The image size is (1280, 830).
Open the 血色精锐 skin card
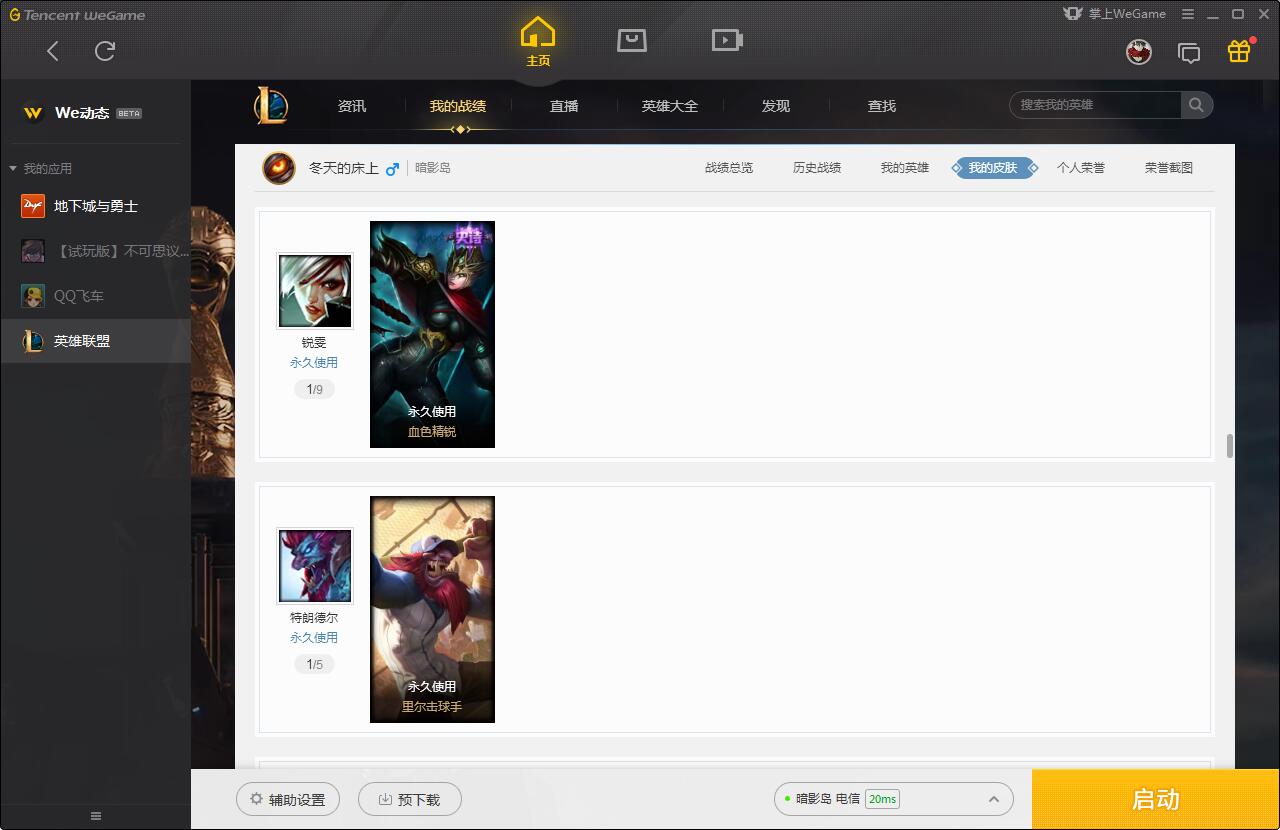coord(432,334)
